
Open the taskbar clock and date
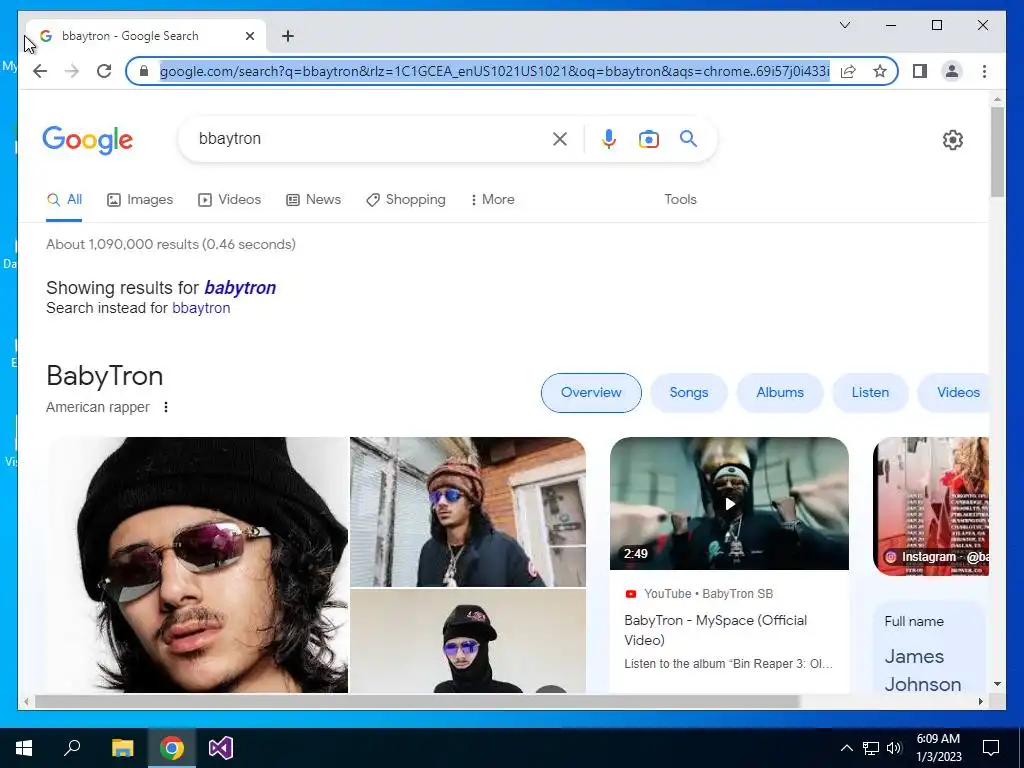point(939,748)
